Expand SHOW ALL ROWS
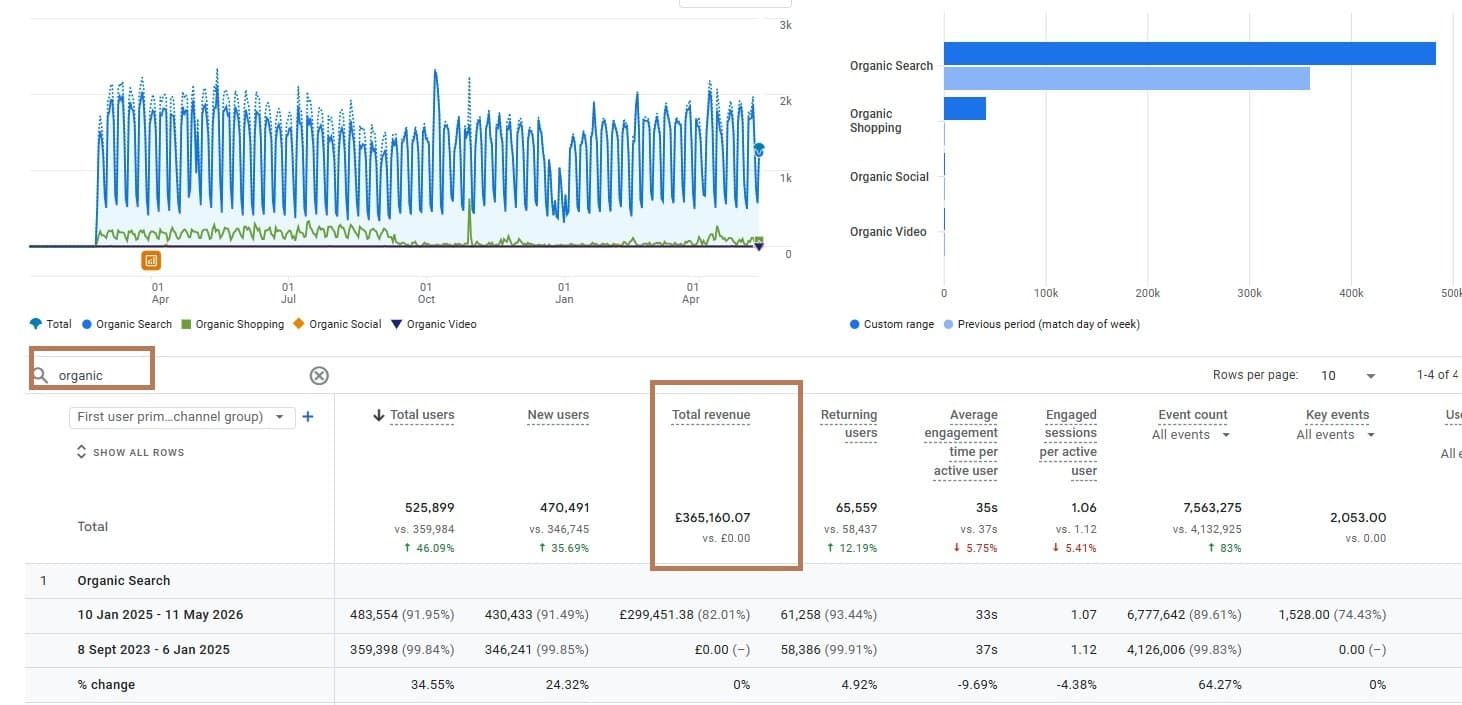Image resolution: width=1462 pixels, height=705 pixels. click(130, 452)
